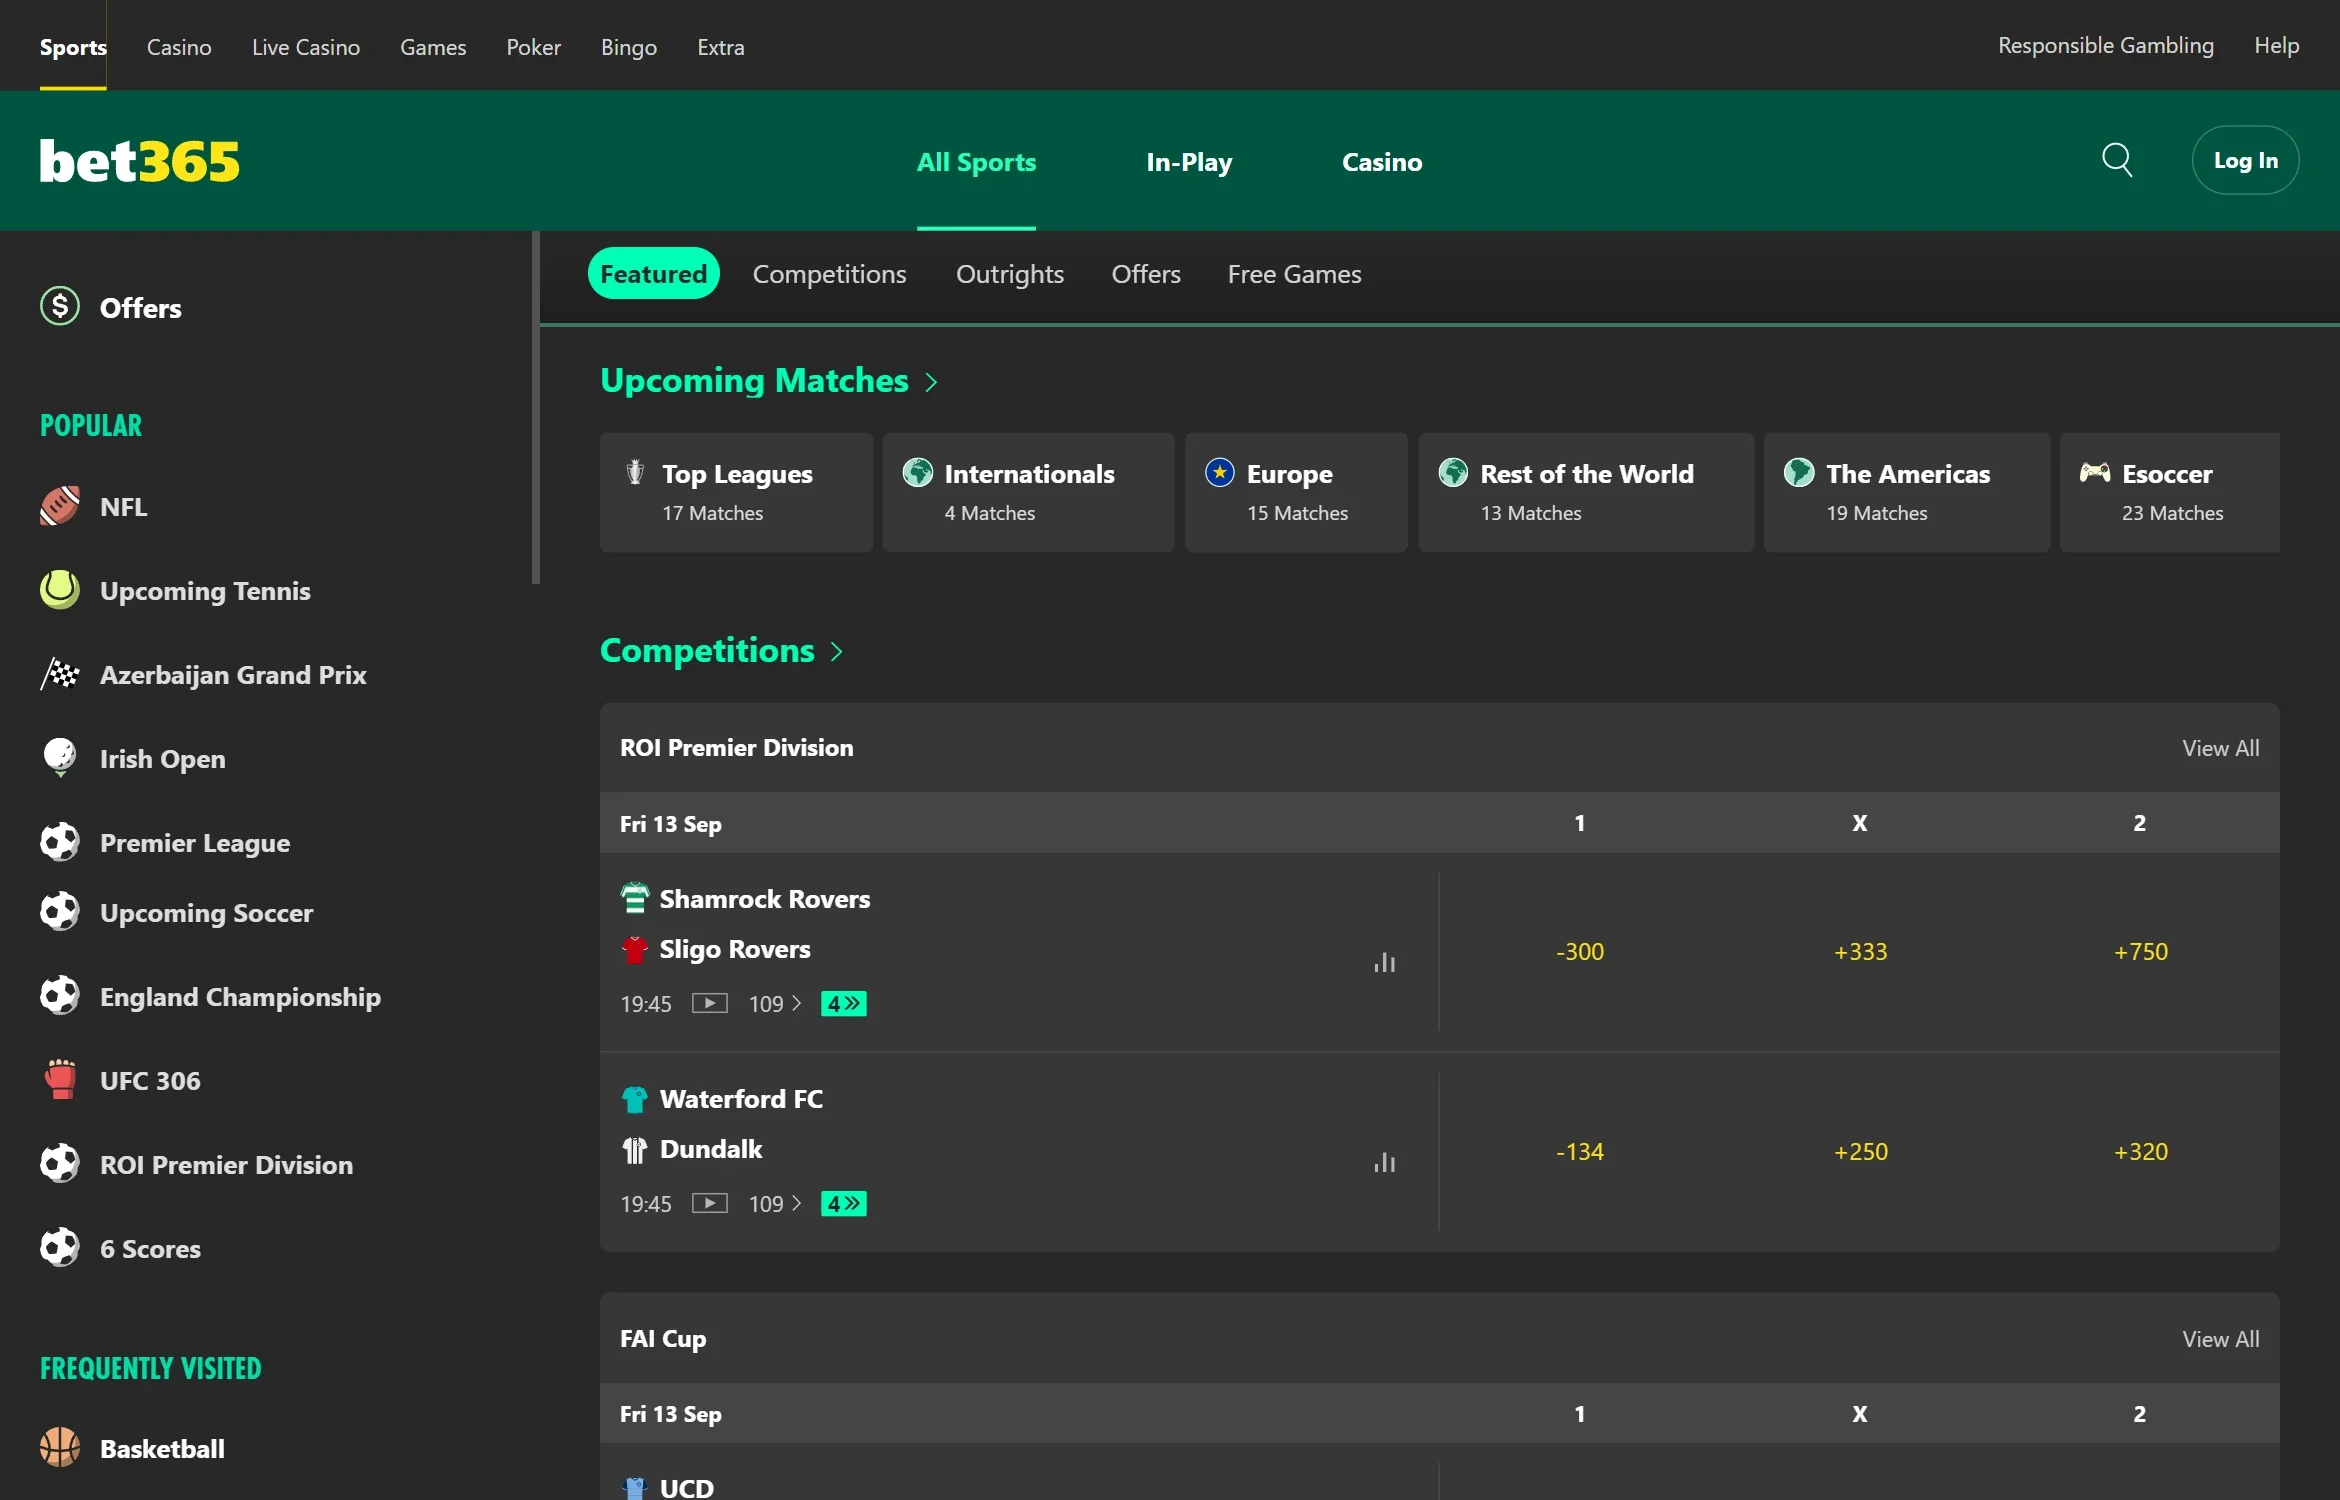
Task: Click the sidebar vertical scrollbar
Action: (536, 408)
